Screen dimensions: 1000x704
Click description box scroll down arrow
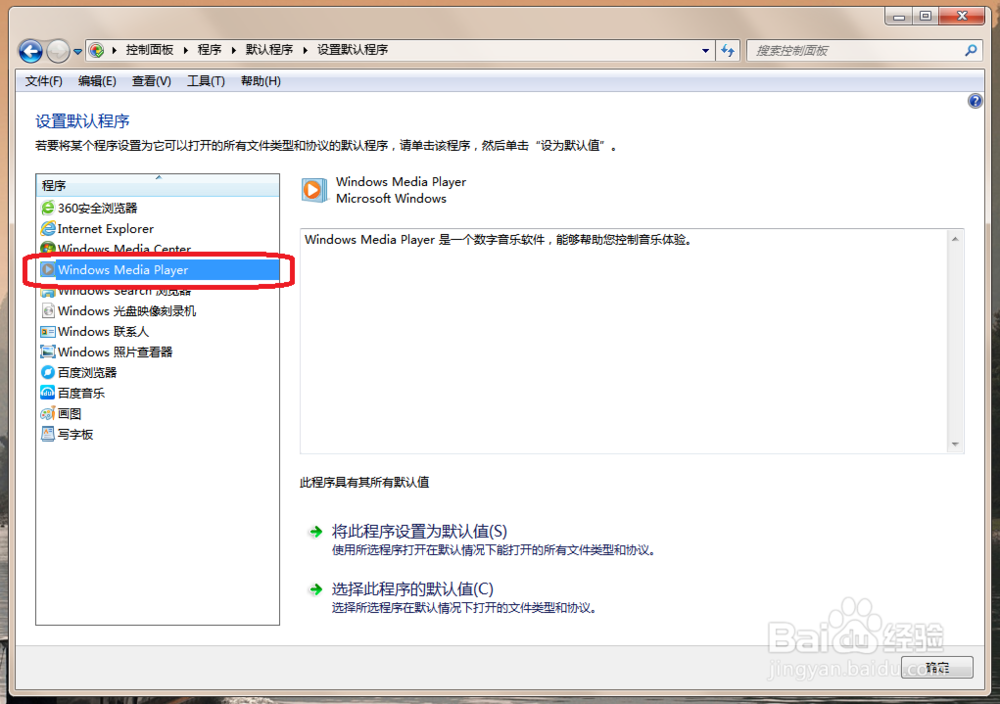955,444
